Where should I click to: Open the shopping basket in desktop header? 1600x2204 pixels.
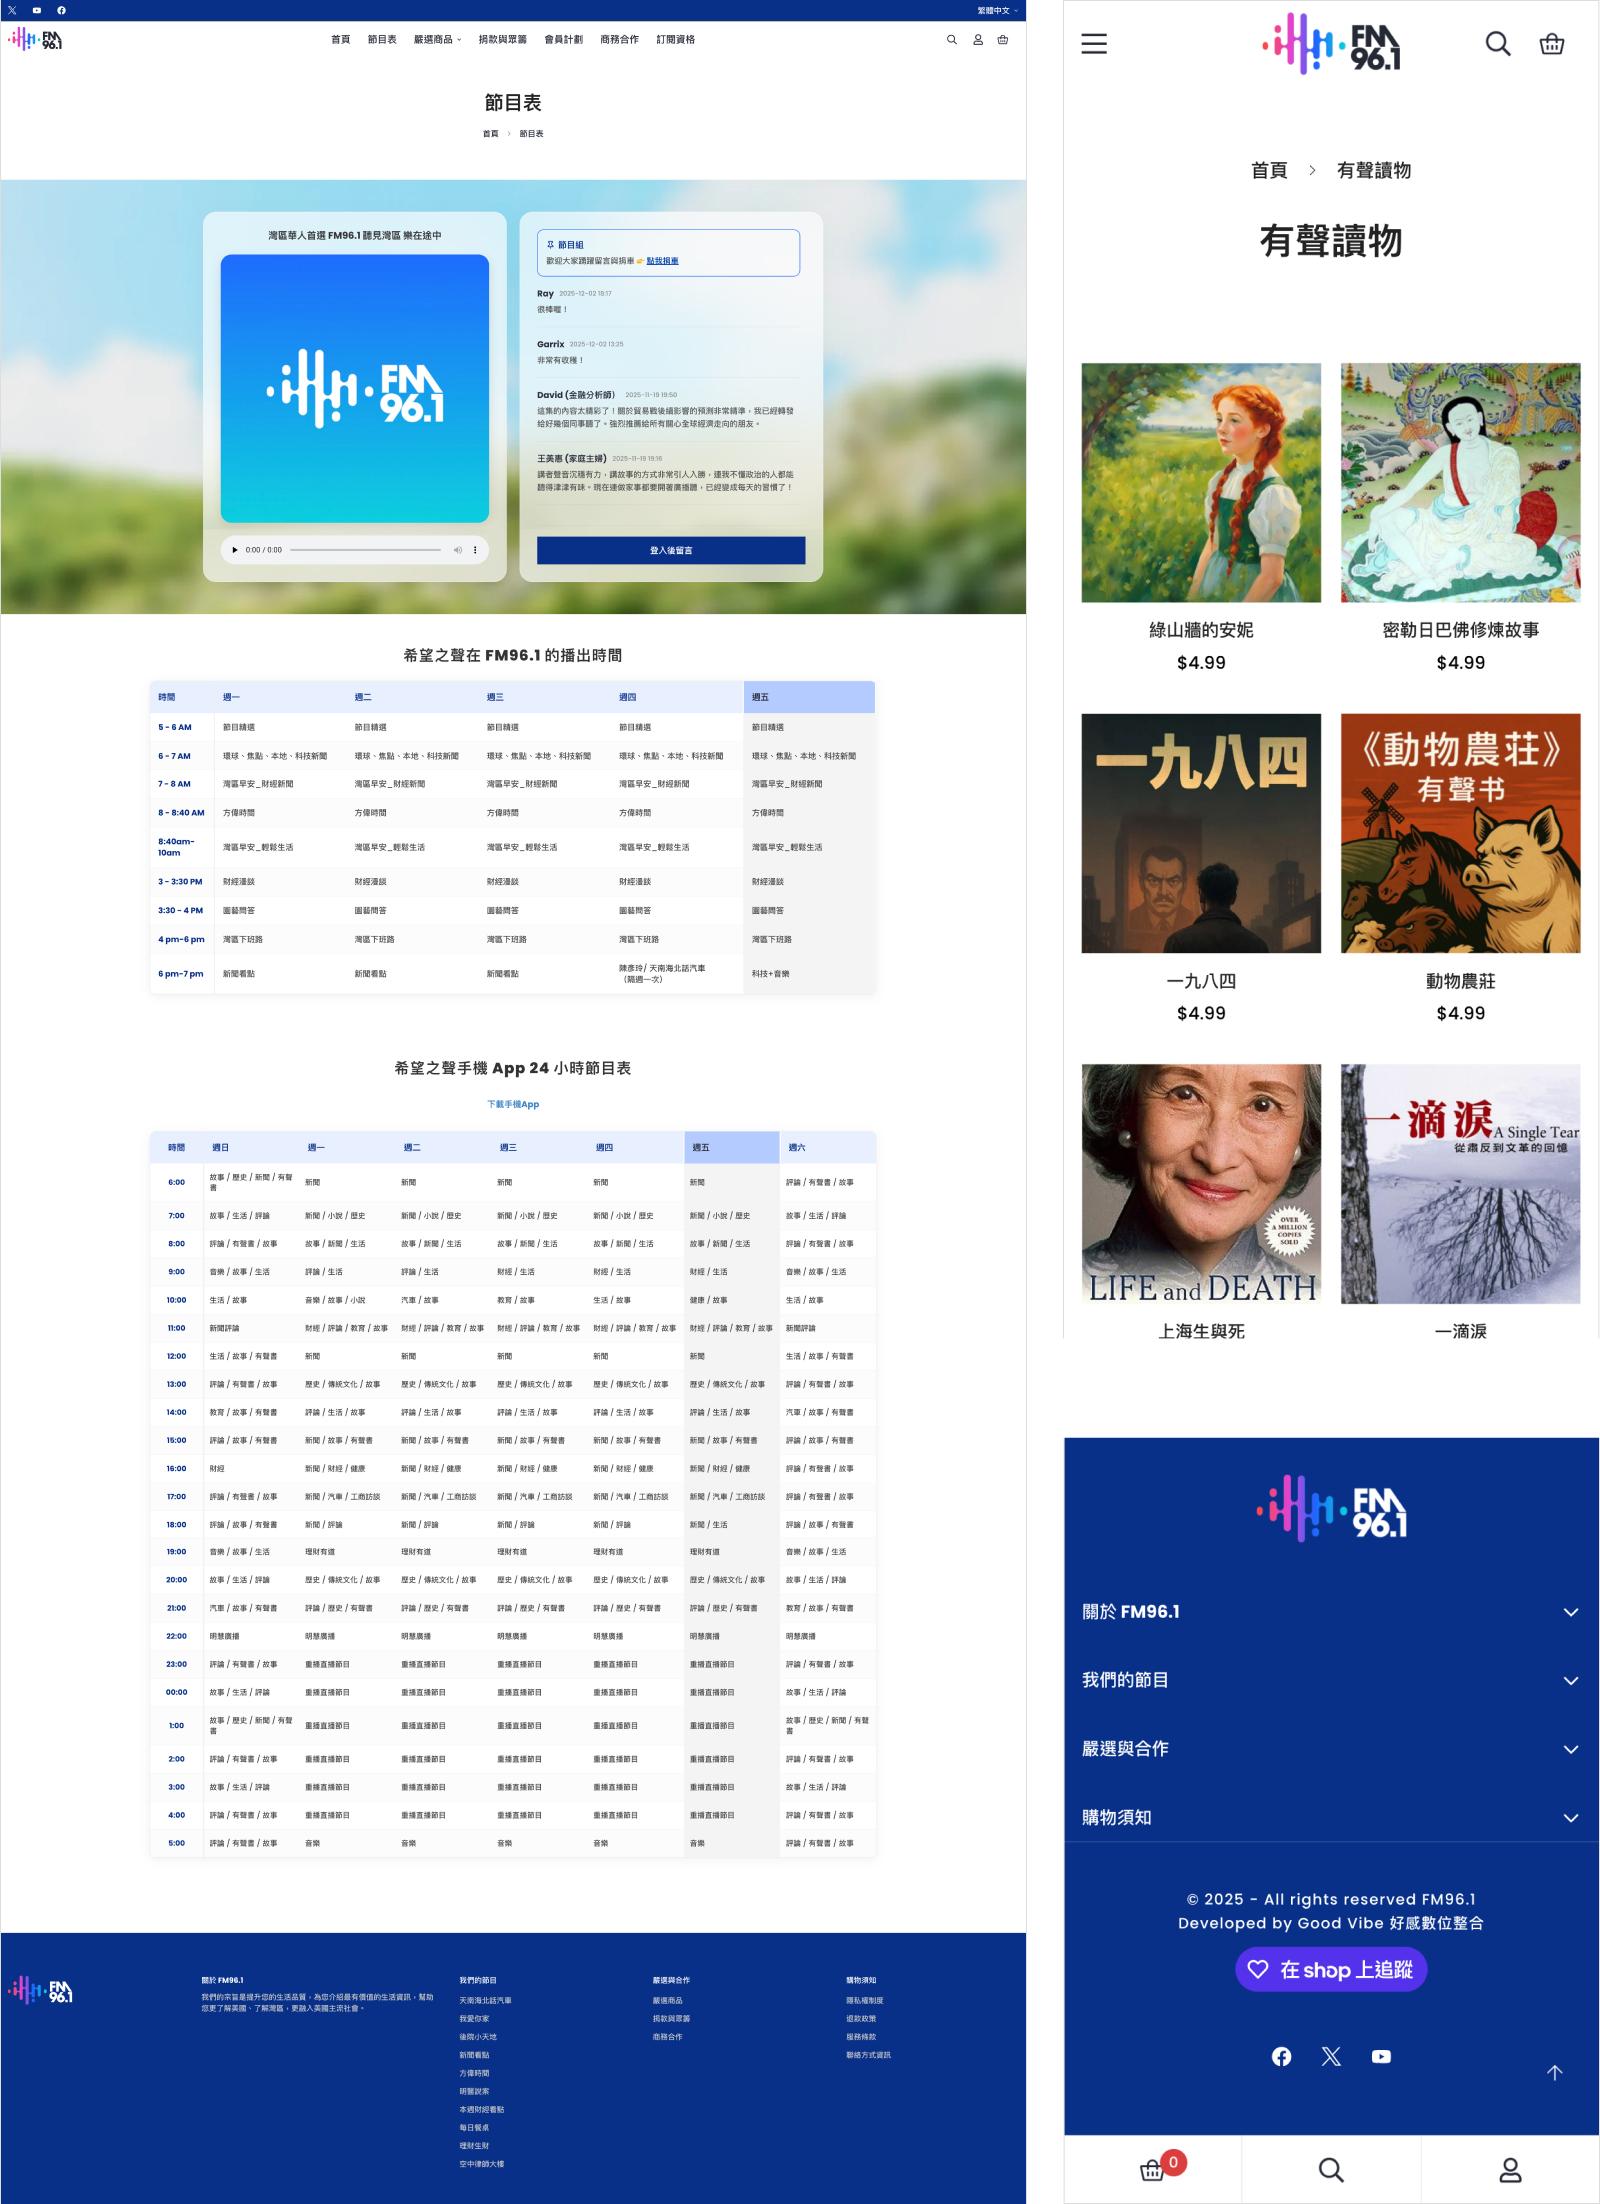1003,40
